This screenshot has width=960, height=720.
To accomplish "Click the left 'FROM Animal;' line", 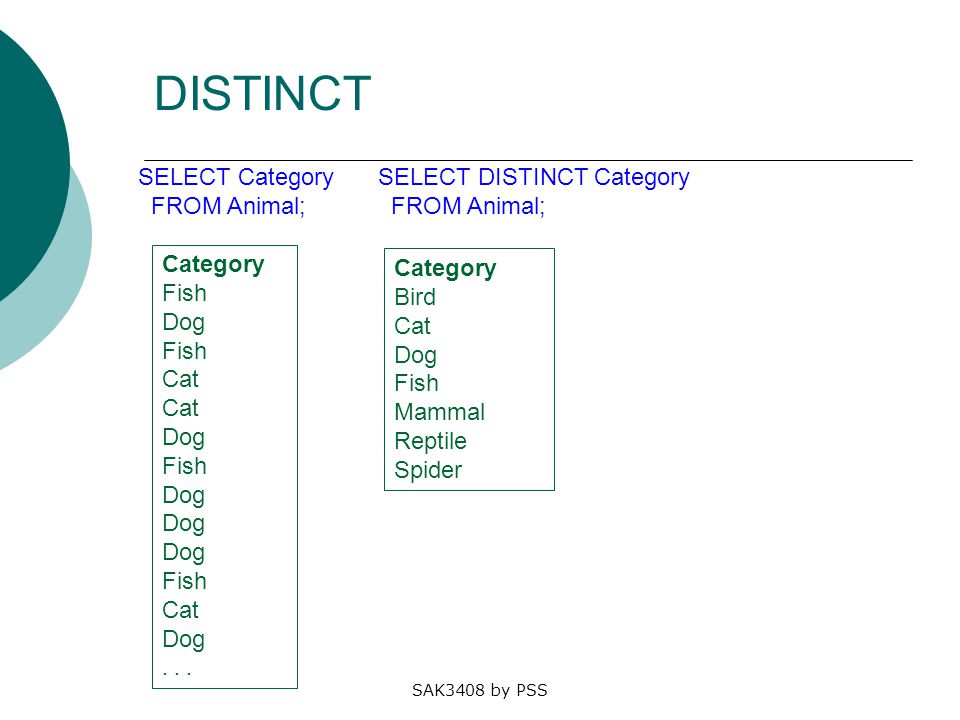I will click(228, 206).
